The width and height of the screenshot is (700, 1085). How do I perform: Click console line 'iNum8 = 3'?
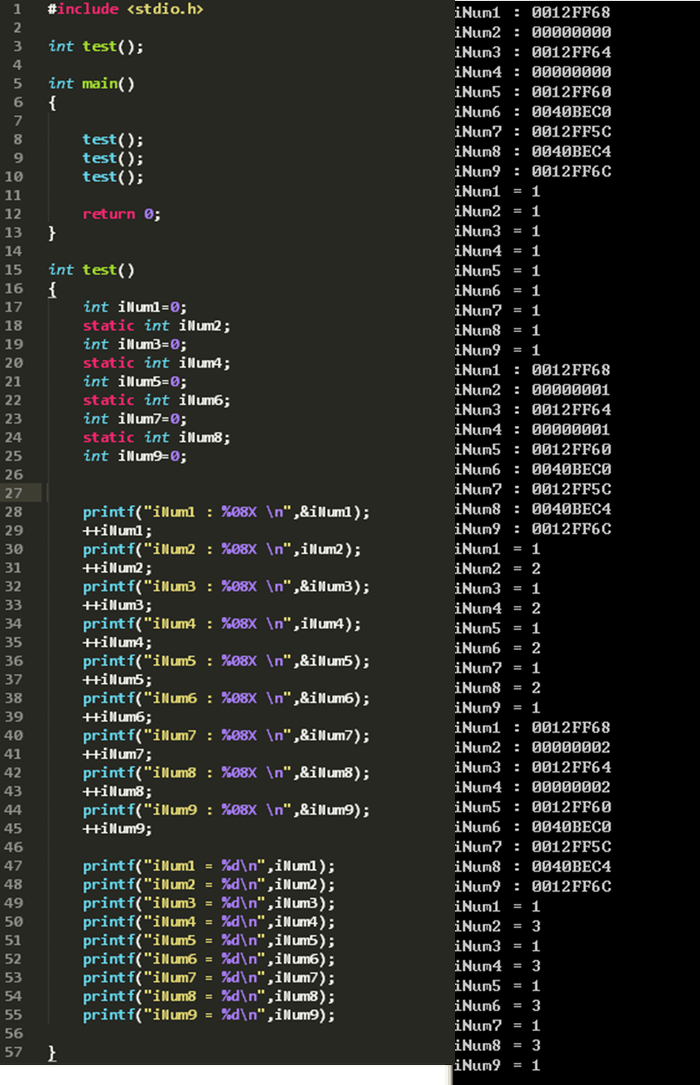[x=497, y=1046]
